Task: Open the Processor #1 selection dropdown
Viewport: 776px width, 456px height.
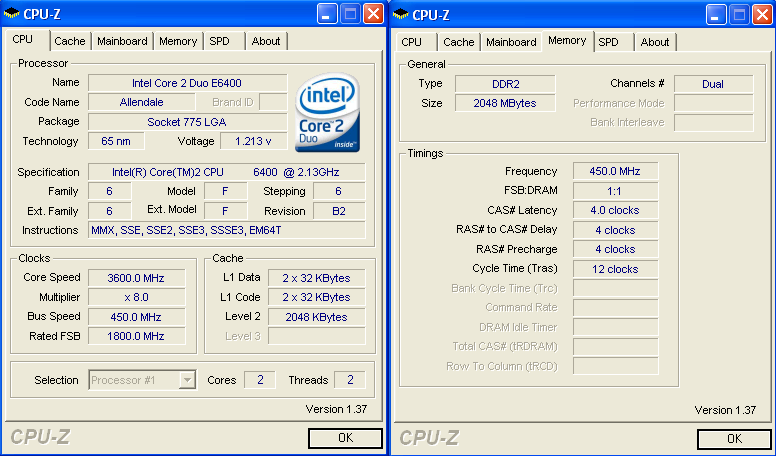Action: click(187, 380)
